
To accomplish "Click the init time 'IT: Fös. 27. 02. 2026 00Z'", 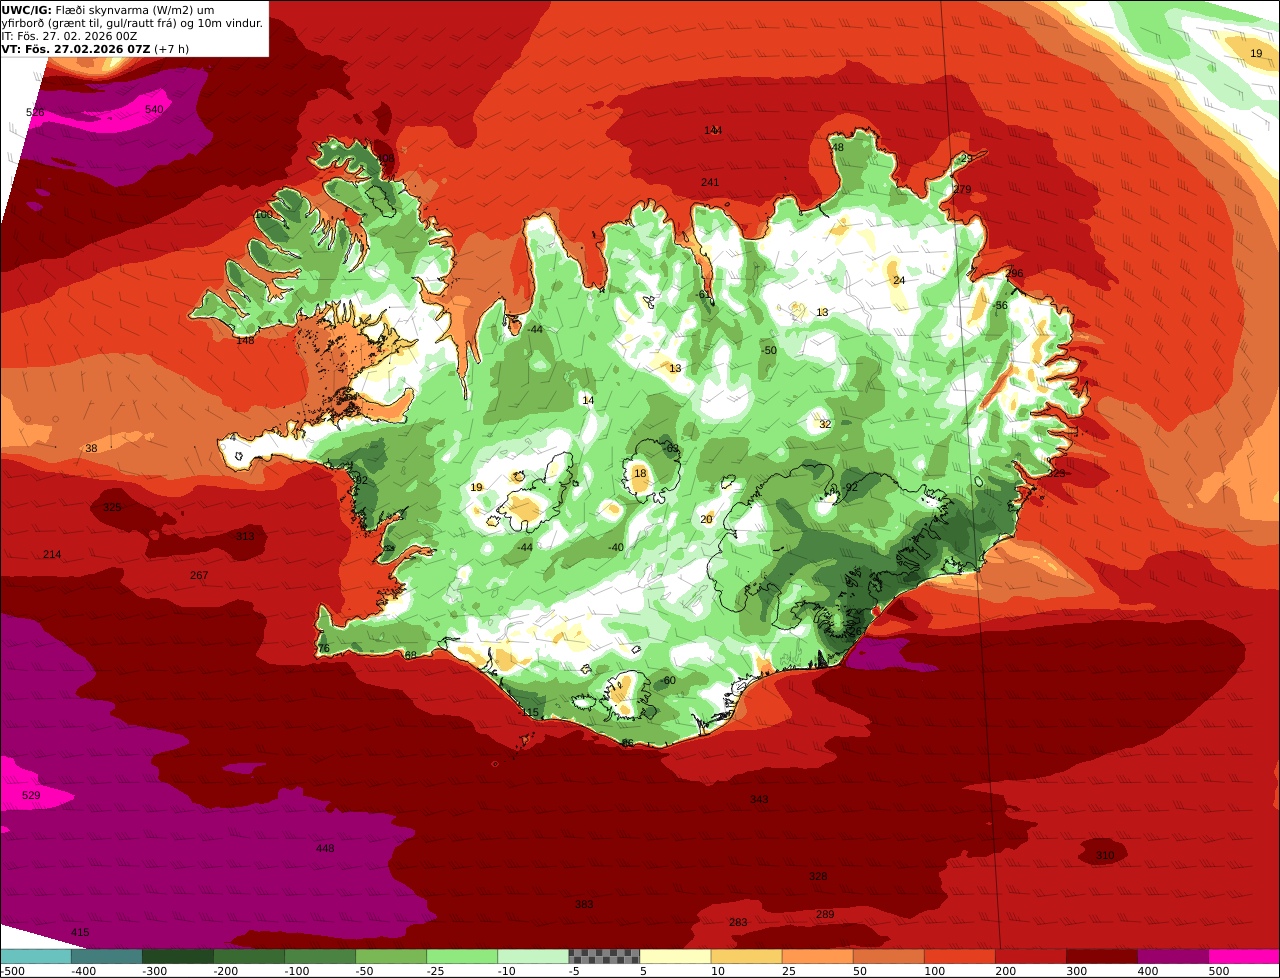I will tap(69, 36).
